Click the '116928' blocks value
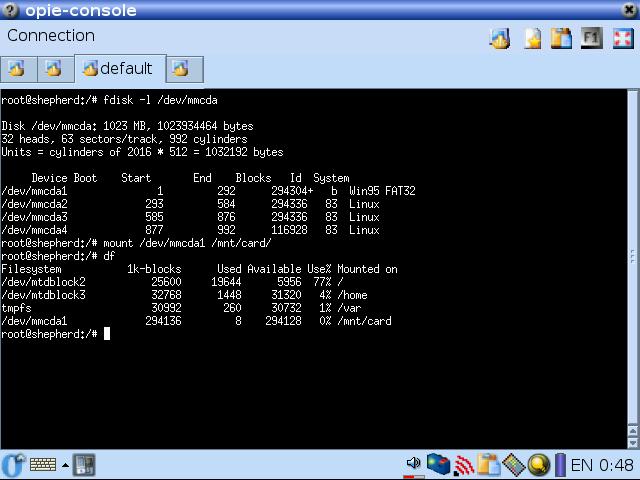The width and height of the screenshot is (640, 480). tap(289, 230)
